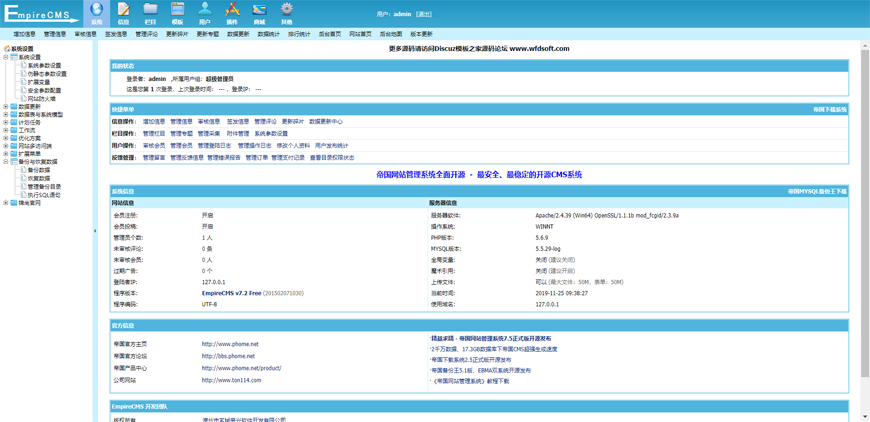
Task: Expand the 网站多访问端 tree folder
Action: pyautogui.click(x=6, y=146)
